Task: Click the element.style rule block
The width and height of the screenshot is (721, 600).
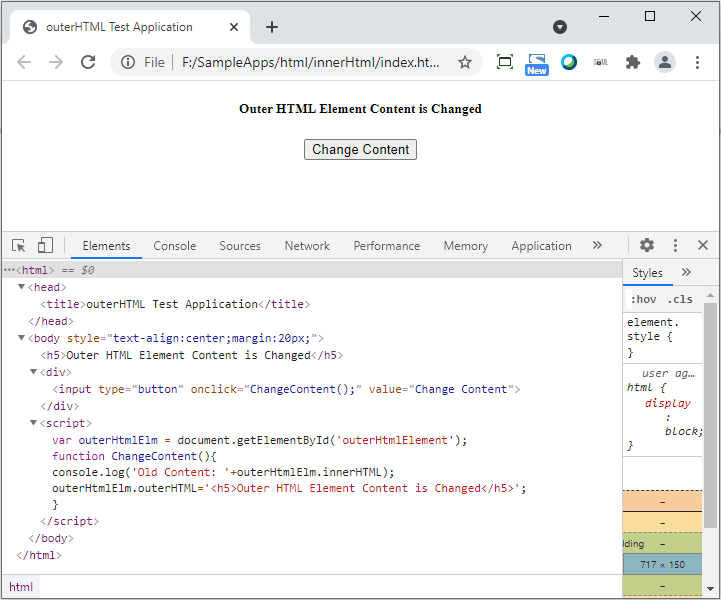Action: [x=663, y=337]
